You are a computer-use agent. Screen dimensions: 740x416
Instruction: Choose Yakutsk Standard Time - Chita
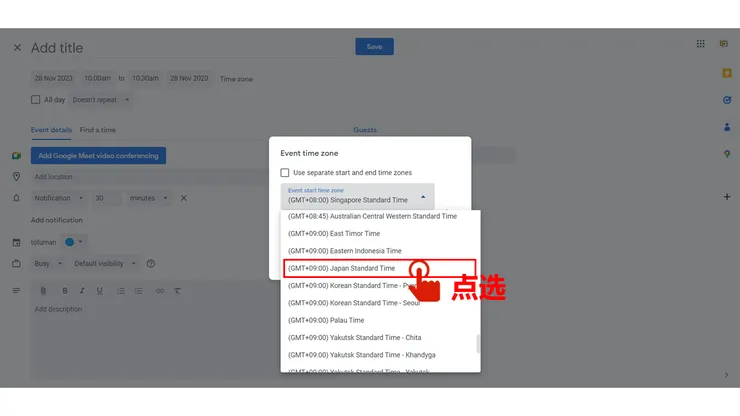click(380, 338)
